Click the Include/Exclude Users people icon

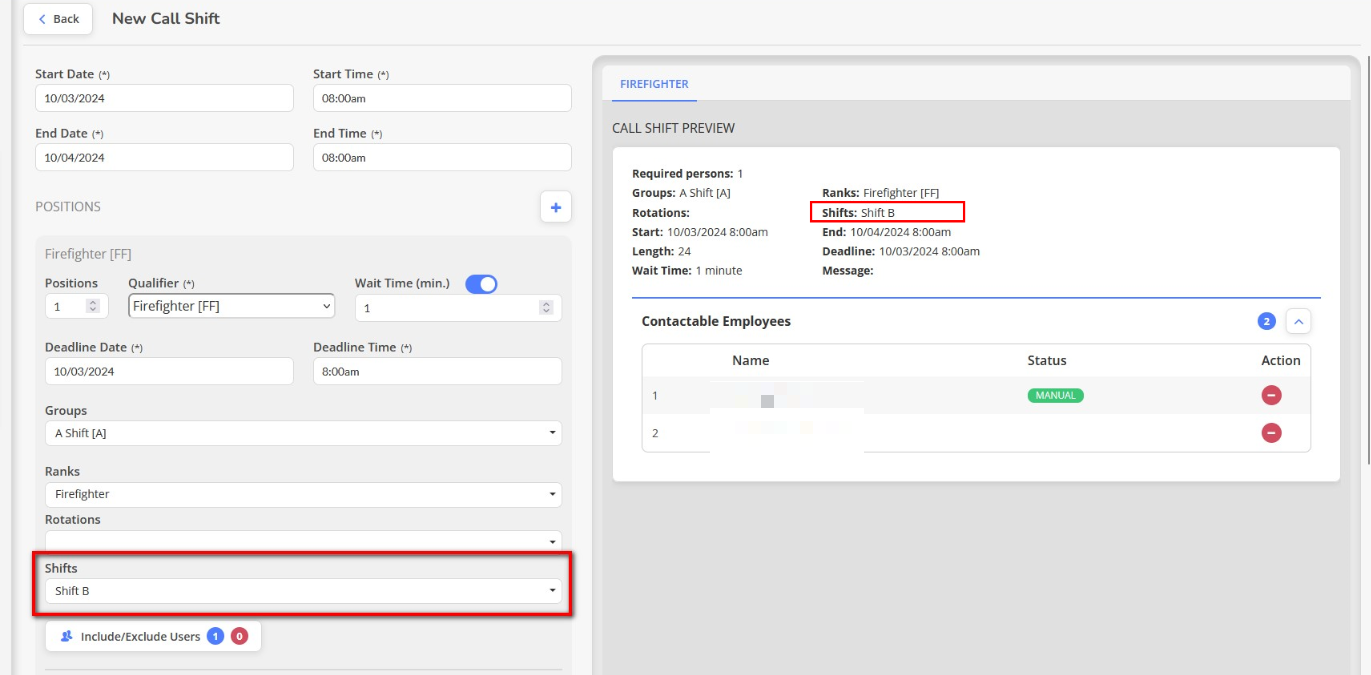coord(67,636)
